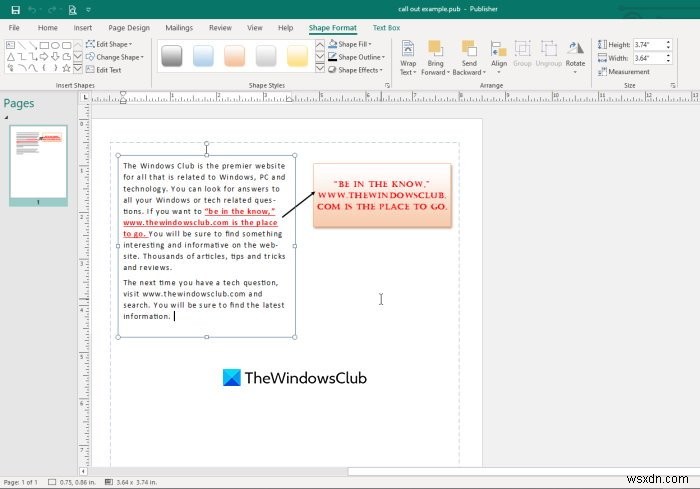
Task: Apply the orange gradient shape style
Action: tap(234, 56)
